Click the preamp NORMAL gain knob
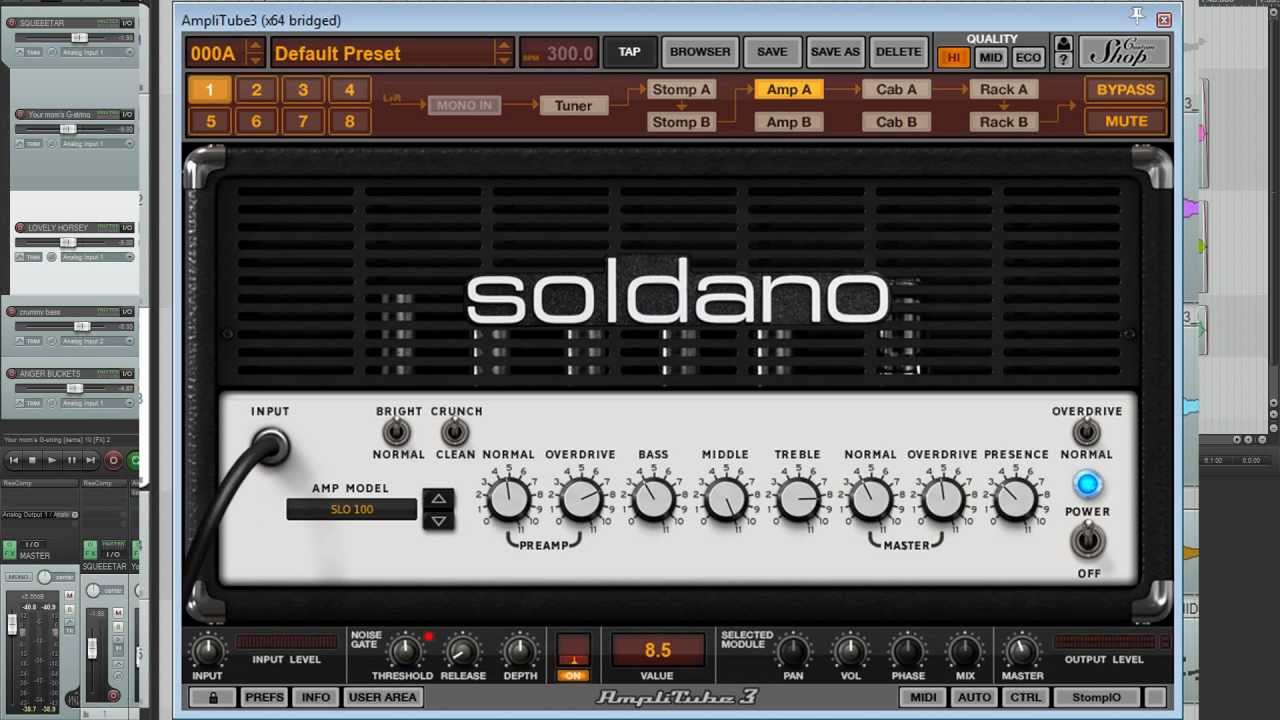This screenshot has height=720, width=1280. click(x=508, y=499)
